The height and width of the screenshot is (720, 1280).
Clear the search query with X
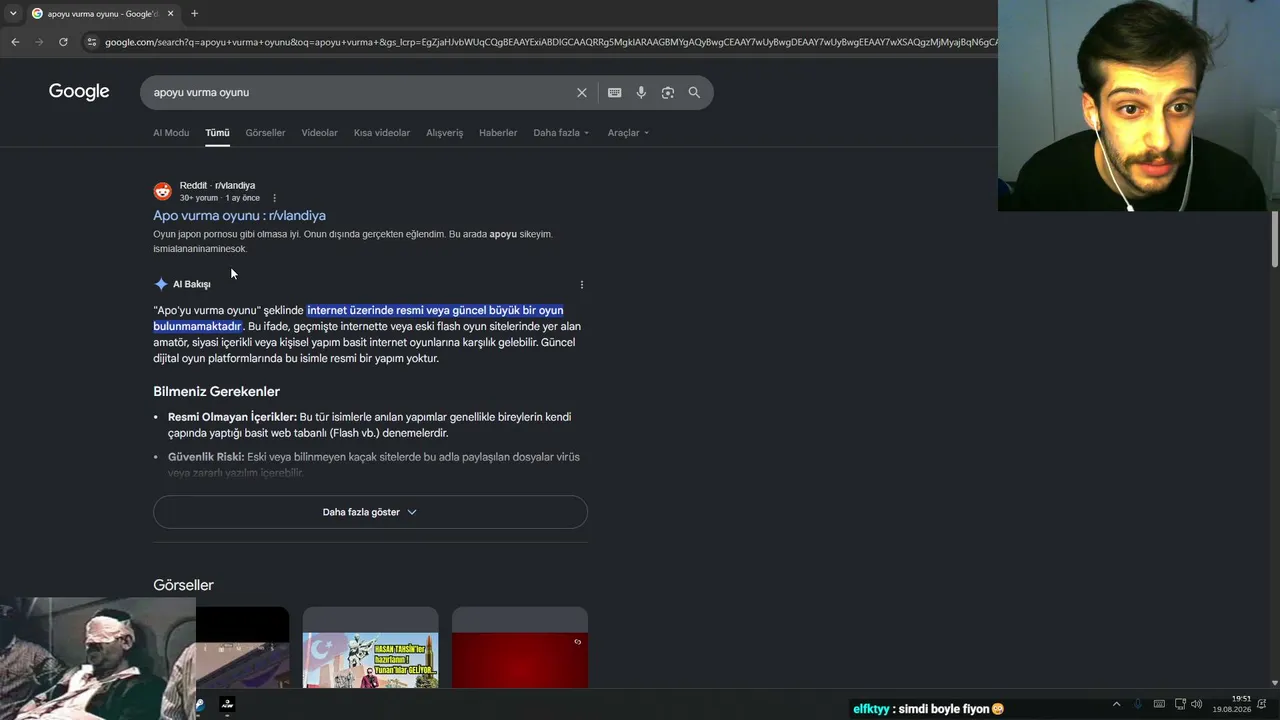(581, 92)
